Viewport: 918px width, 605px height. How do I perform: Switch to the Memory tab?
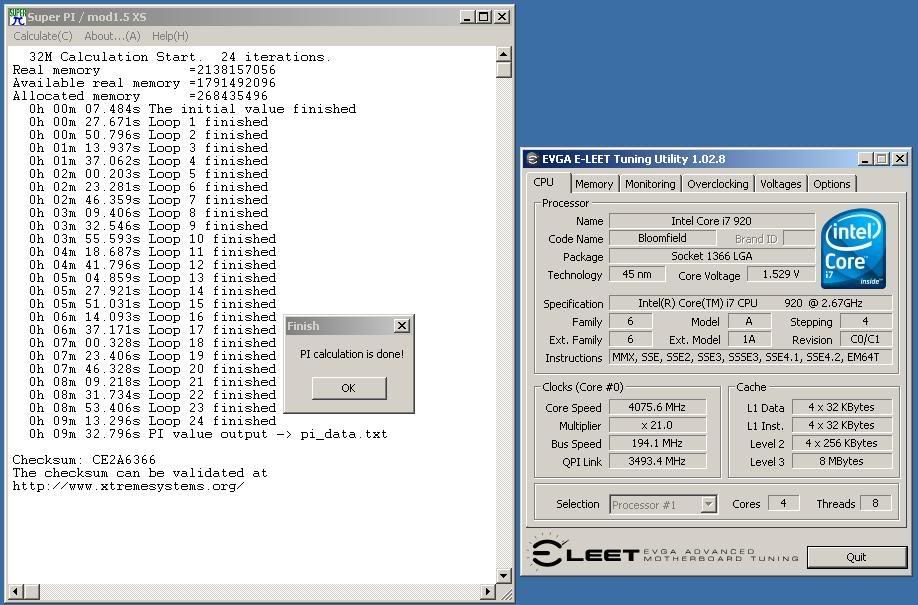click(x=594, y=183)
